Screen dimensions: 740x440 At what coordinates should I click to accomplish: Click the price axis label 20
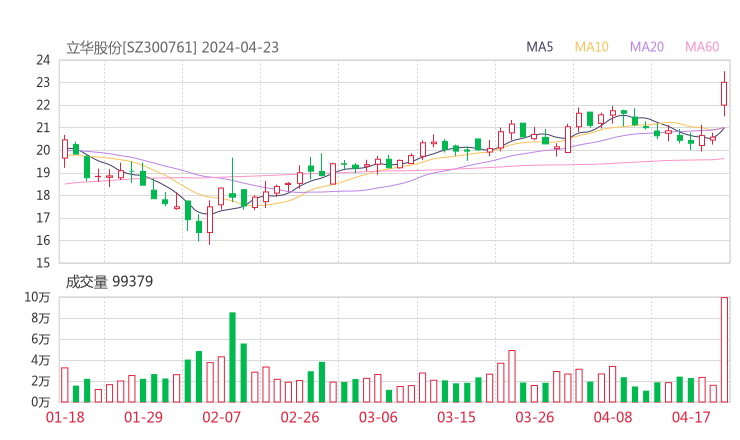point(43,150)
